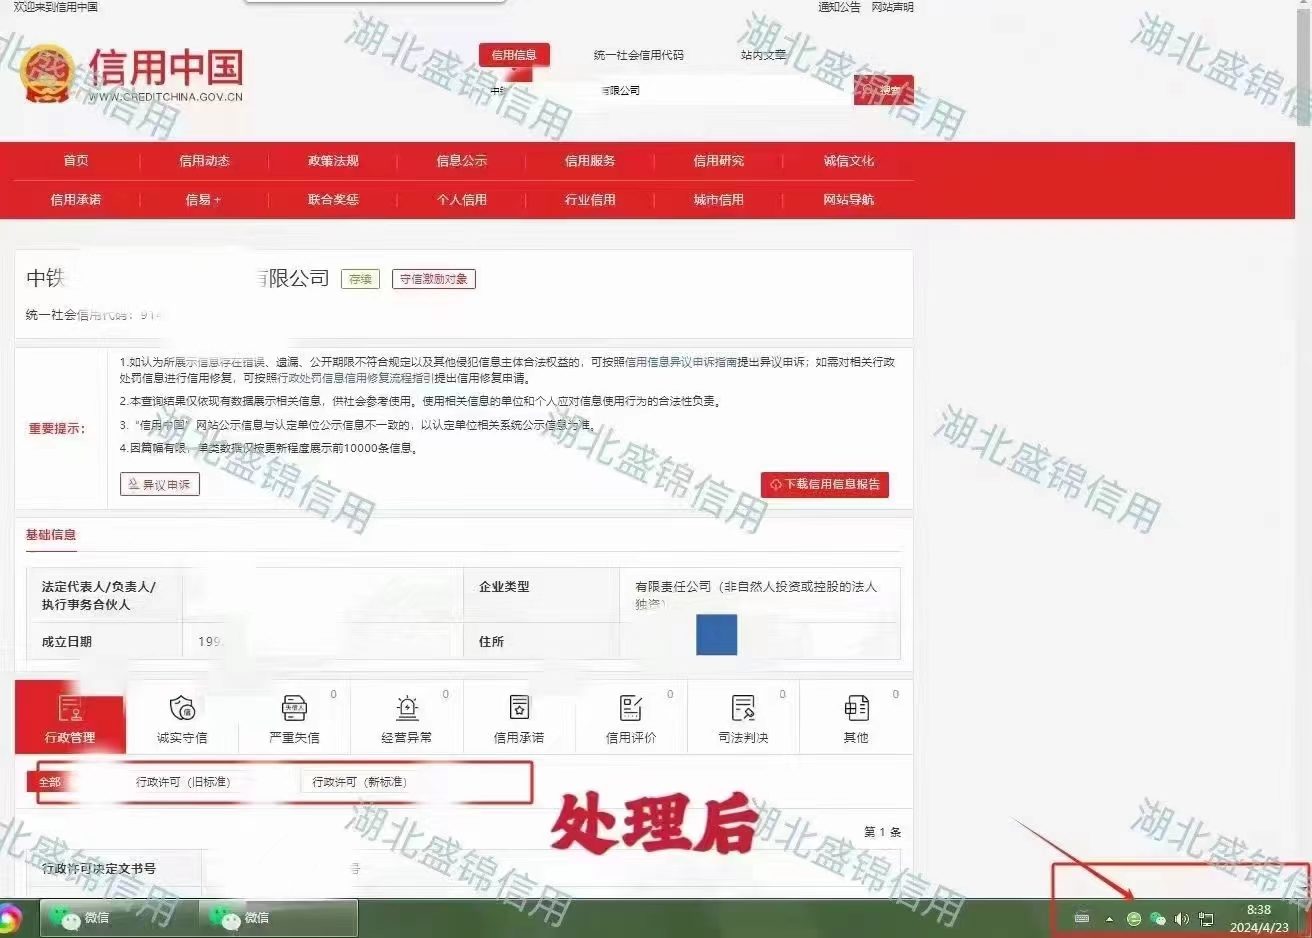1312x938 pixels.
Task: Expand the 信易+ navigation menu
Action: pos(203,200)
